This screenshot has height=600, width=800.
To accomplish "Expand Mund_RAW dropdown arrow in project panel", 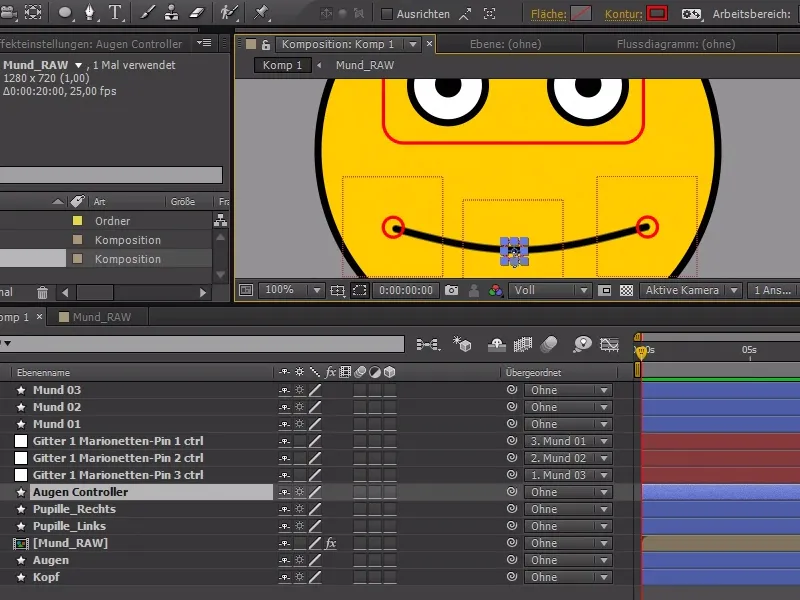I will click(x=78, y=65).
